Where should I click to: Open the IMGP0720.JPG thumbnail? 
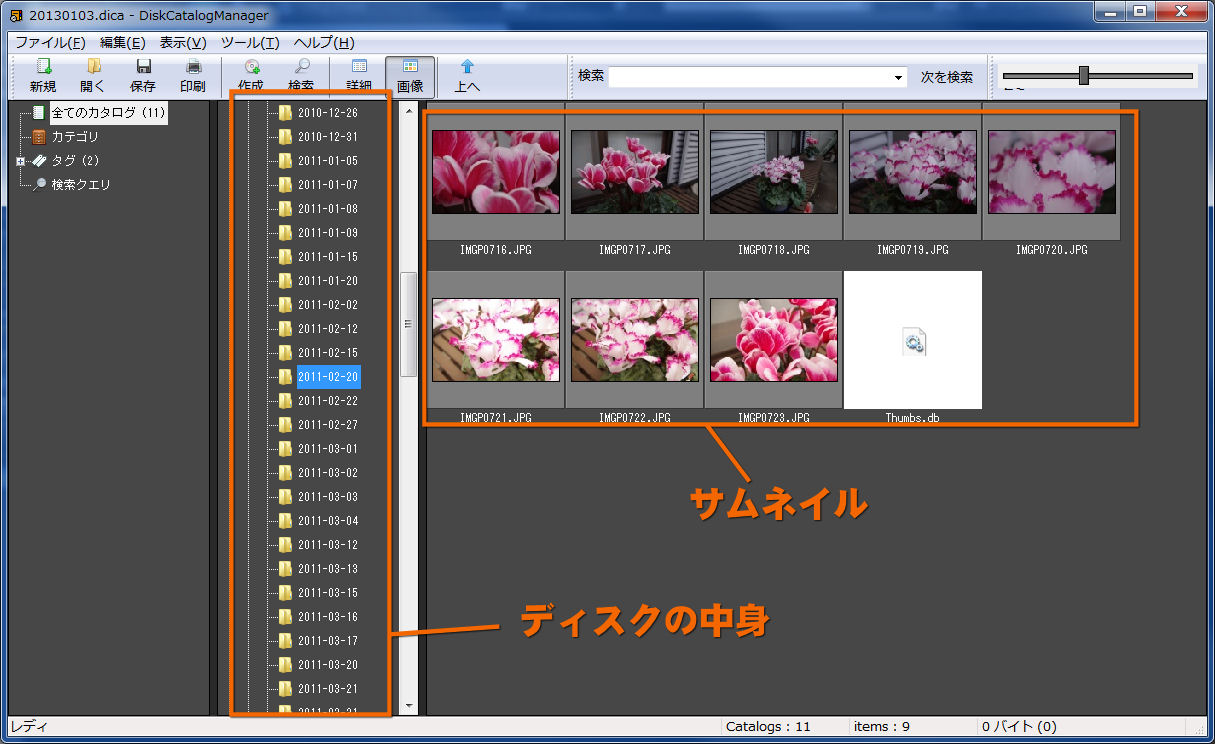(x=1052, y=173)
